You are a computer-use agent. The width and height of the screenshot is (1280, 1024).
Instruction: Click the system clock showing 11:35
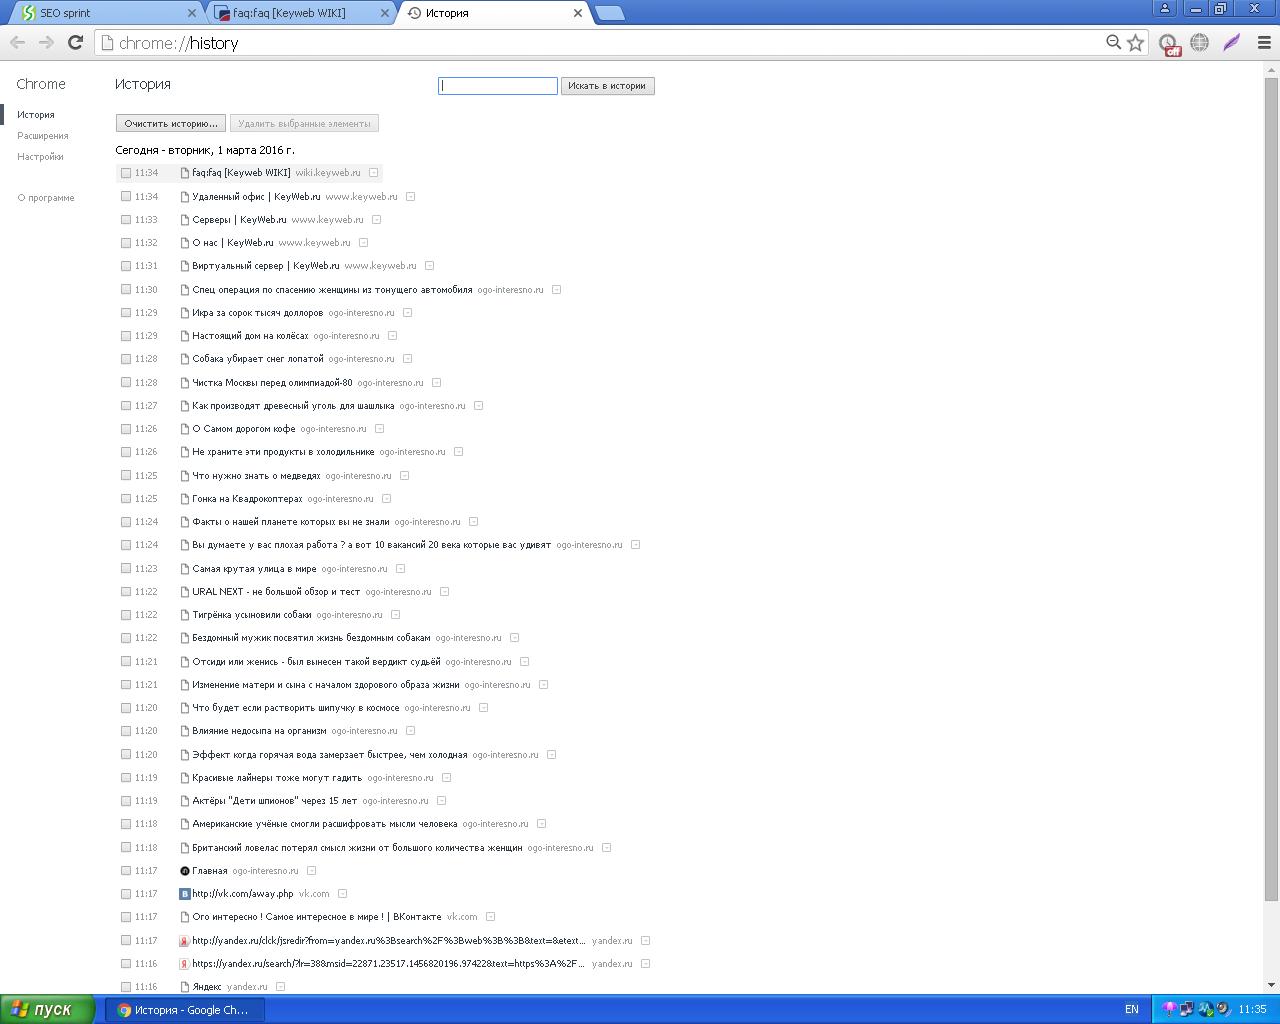1252,1009
